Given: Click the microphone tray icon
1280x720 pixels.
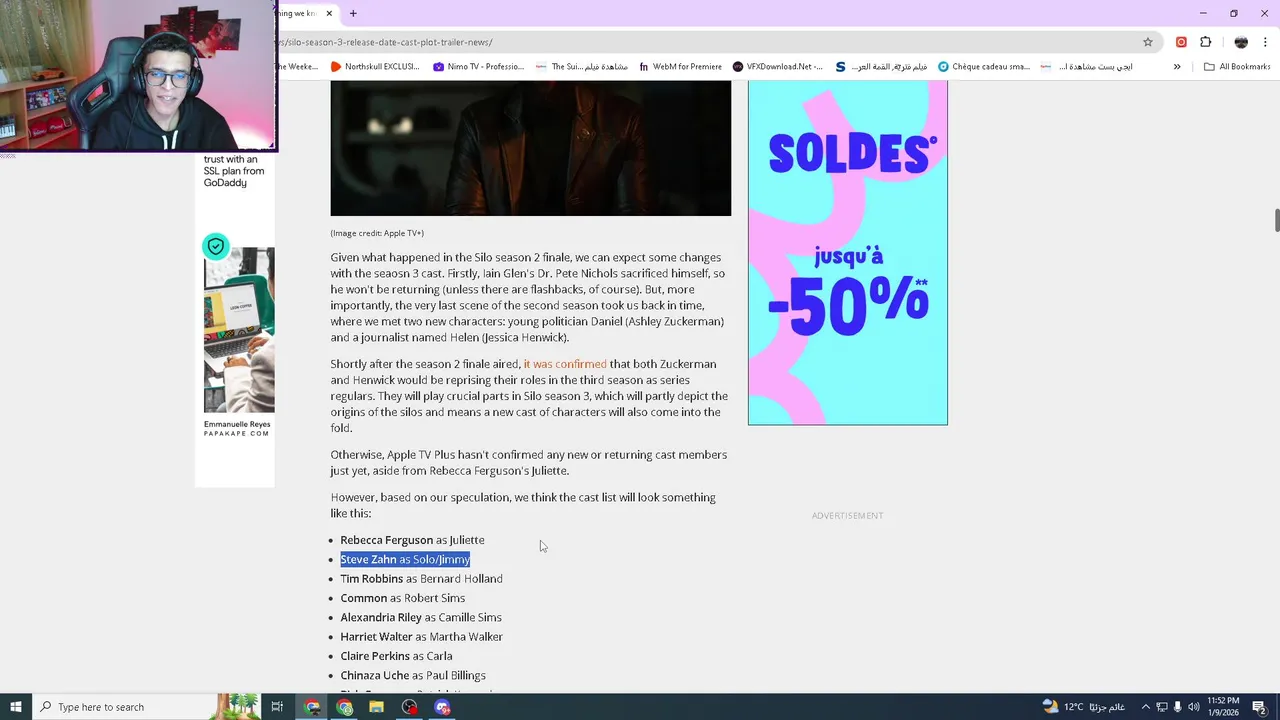Looking at the screenshot, I should (1177, 707).
